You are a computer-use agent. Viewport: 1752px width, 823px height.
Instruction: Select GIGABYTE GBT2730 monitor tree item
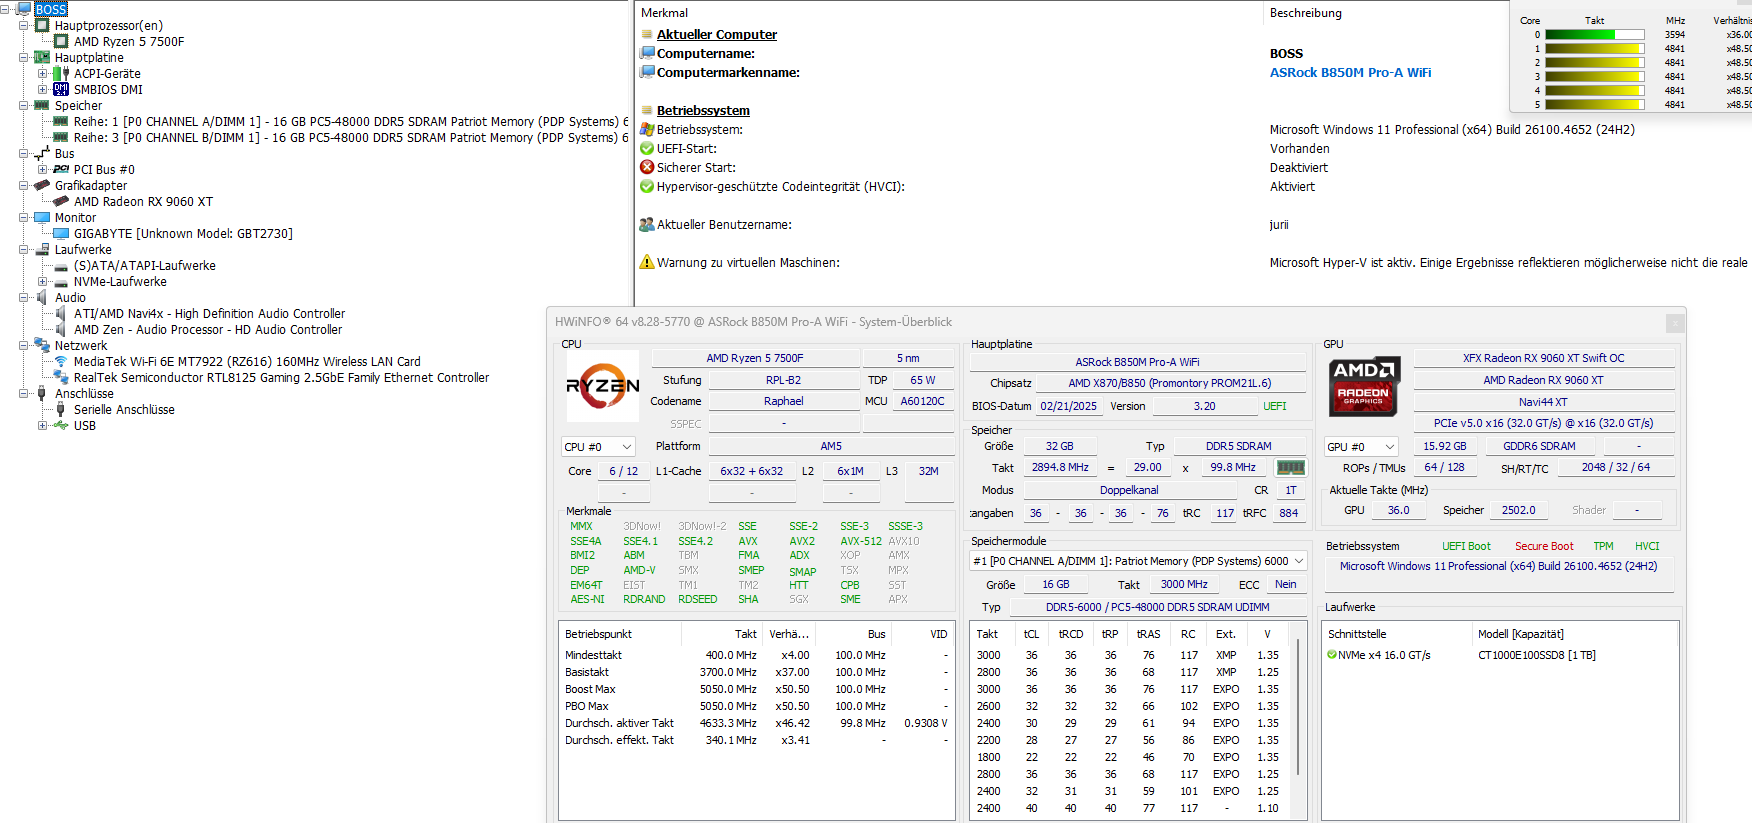click(x=183, y=233)
